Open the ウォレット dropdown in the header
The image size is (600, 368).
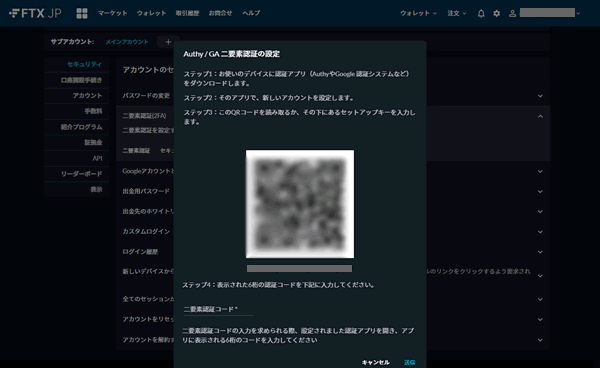[x=418, y=13]
